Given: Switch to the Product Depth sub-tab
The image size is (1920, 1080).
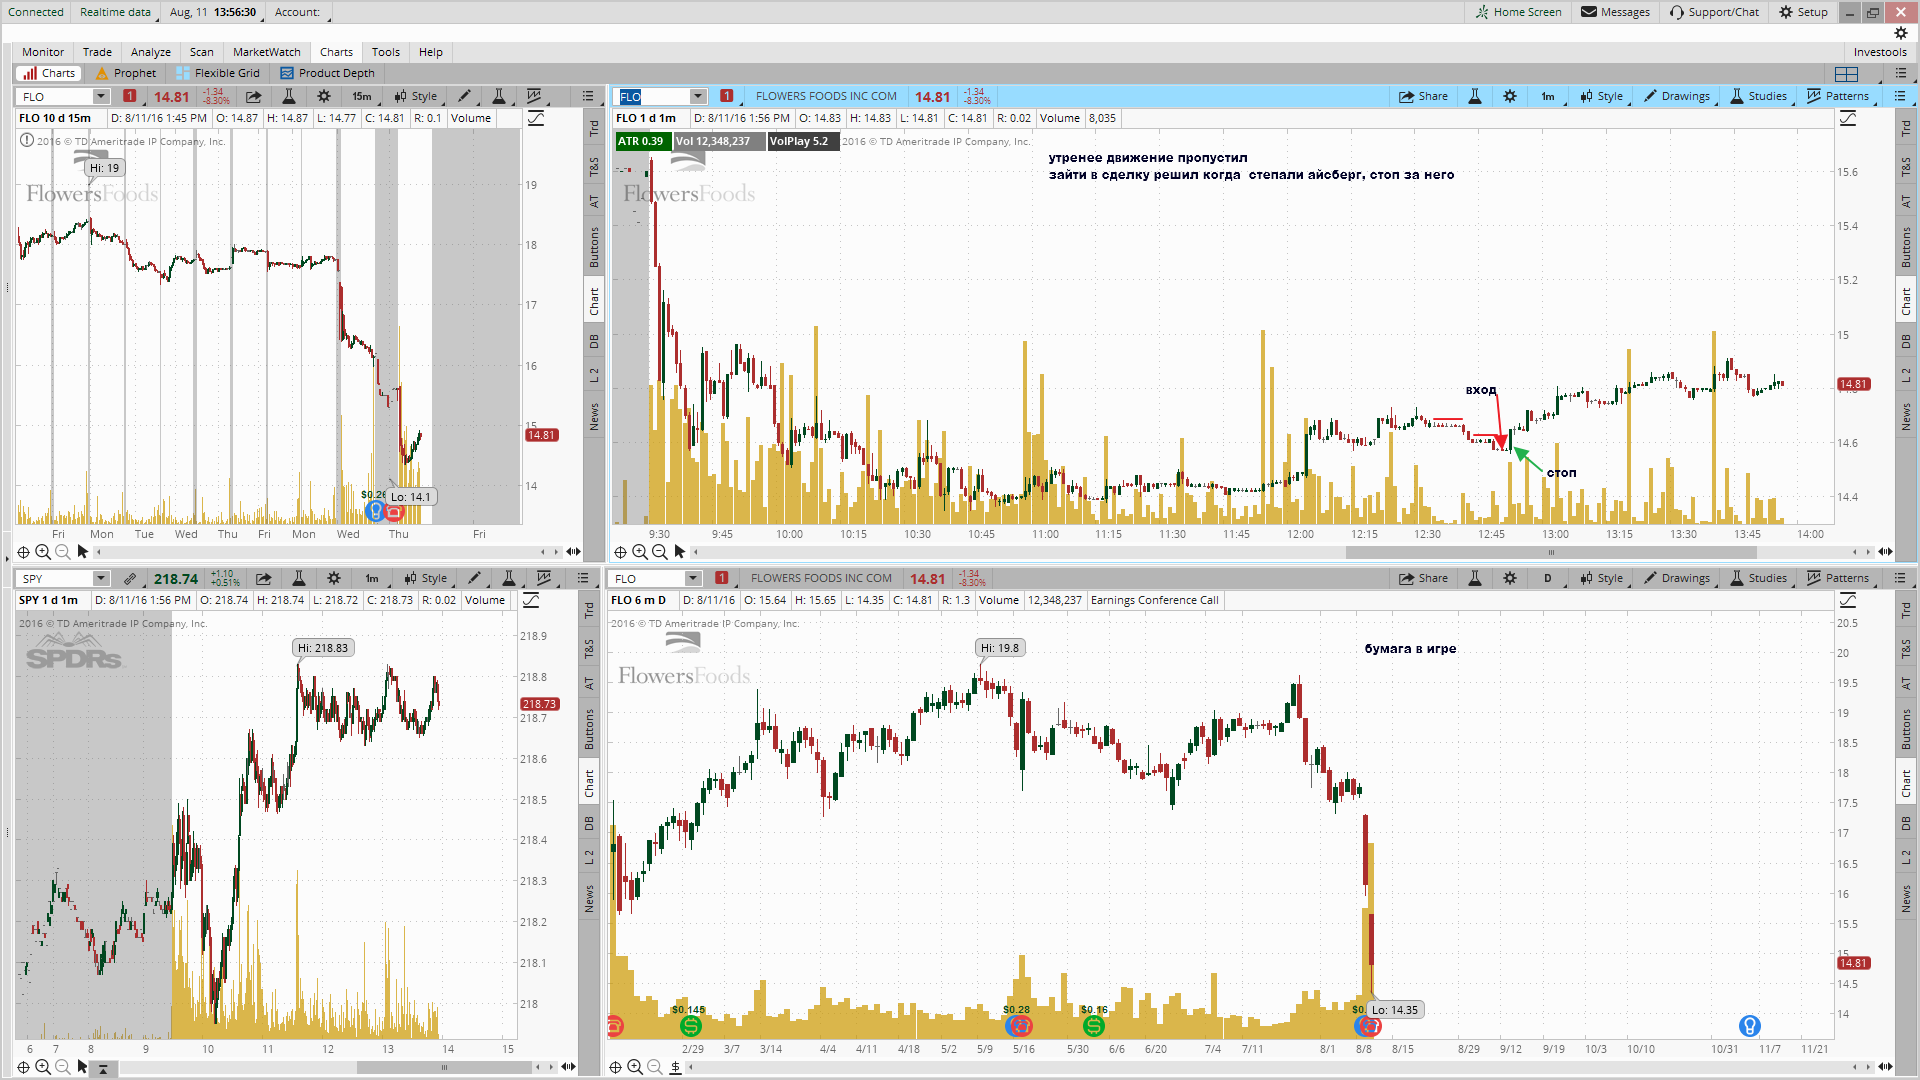Looking at the screenshot, I should point(328,73).
